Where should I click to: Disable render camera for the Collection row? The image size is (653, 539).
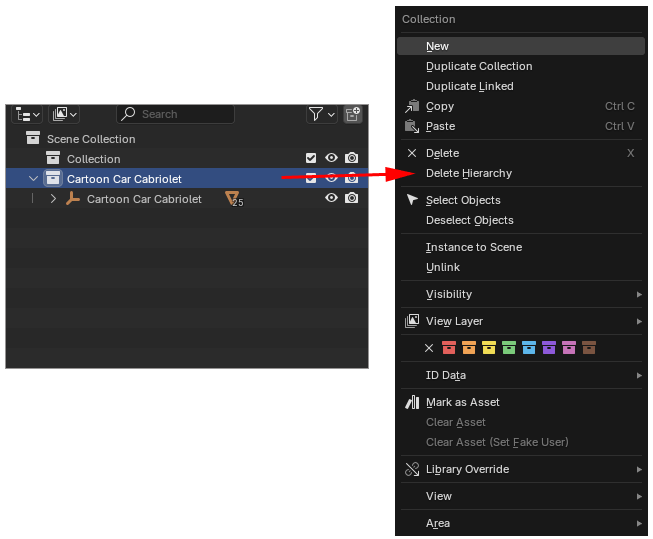tap(352, 159)
